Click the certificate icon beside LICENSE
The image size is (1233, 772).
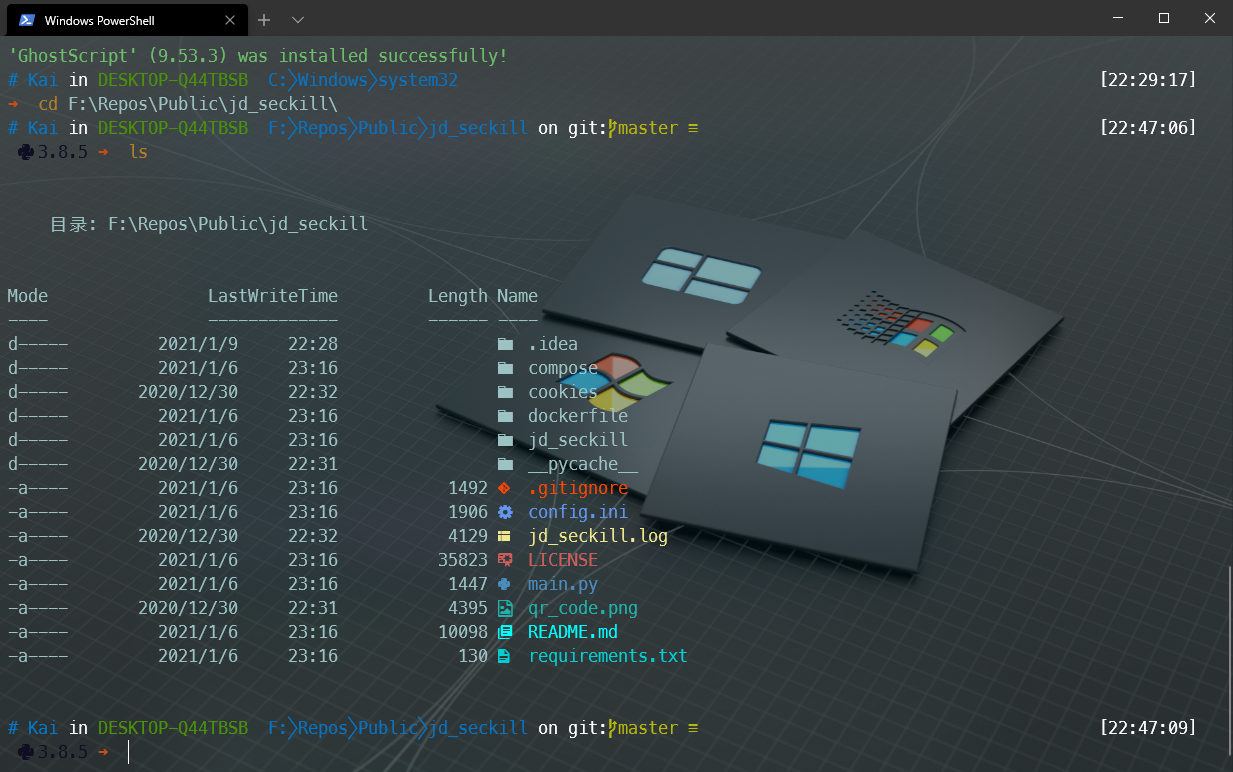(x=505, y=560)
